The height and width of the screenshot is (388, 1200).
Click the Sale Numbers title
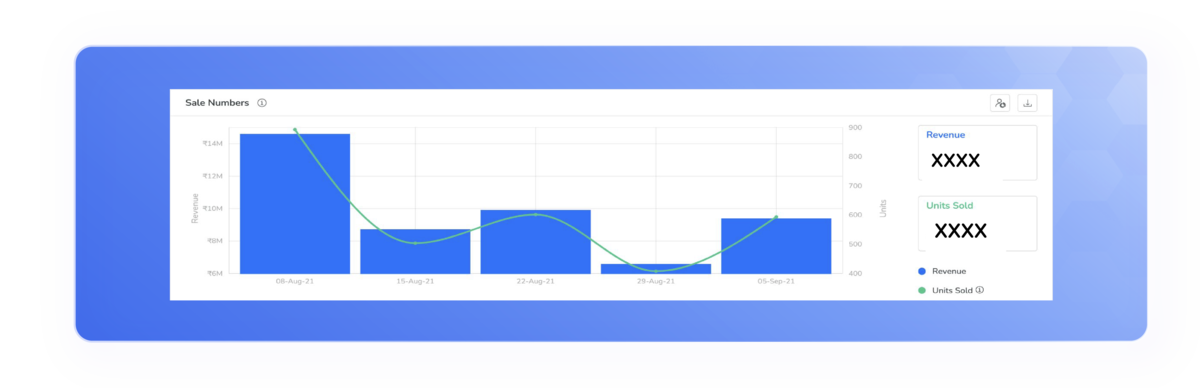pyautogui.click(x=217, y=103)
